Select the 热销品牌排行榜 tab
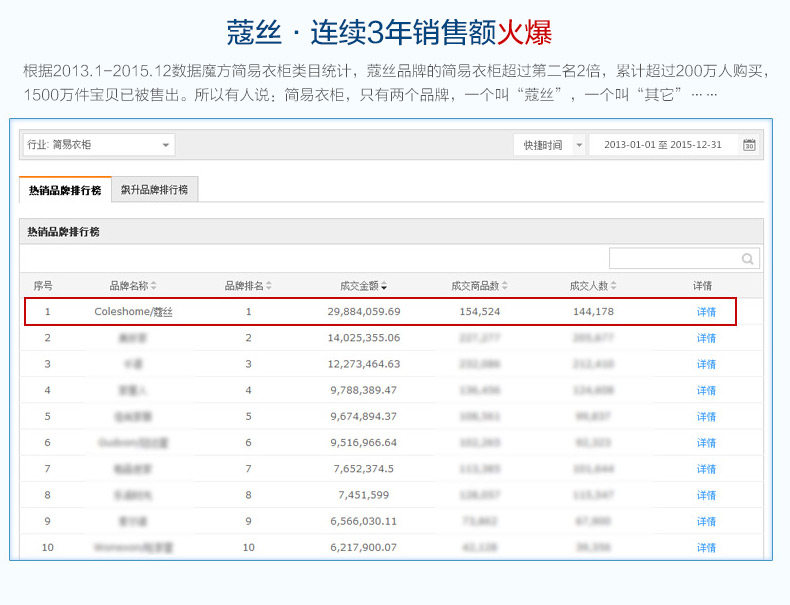The image size is (790, 605). point(65,190)
